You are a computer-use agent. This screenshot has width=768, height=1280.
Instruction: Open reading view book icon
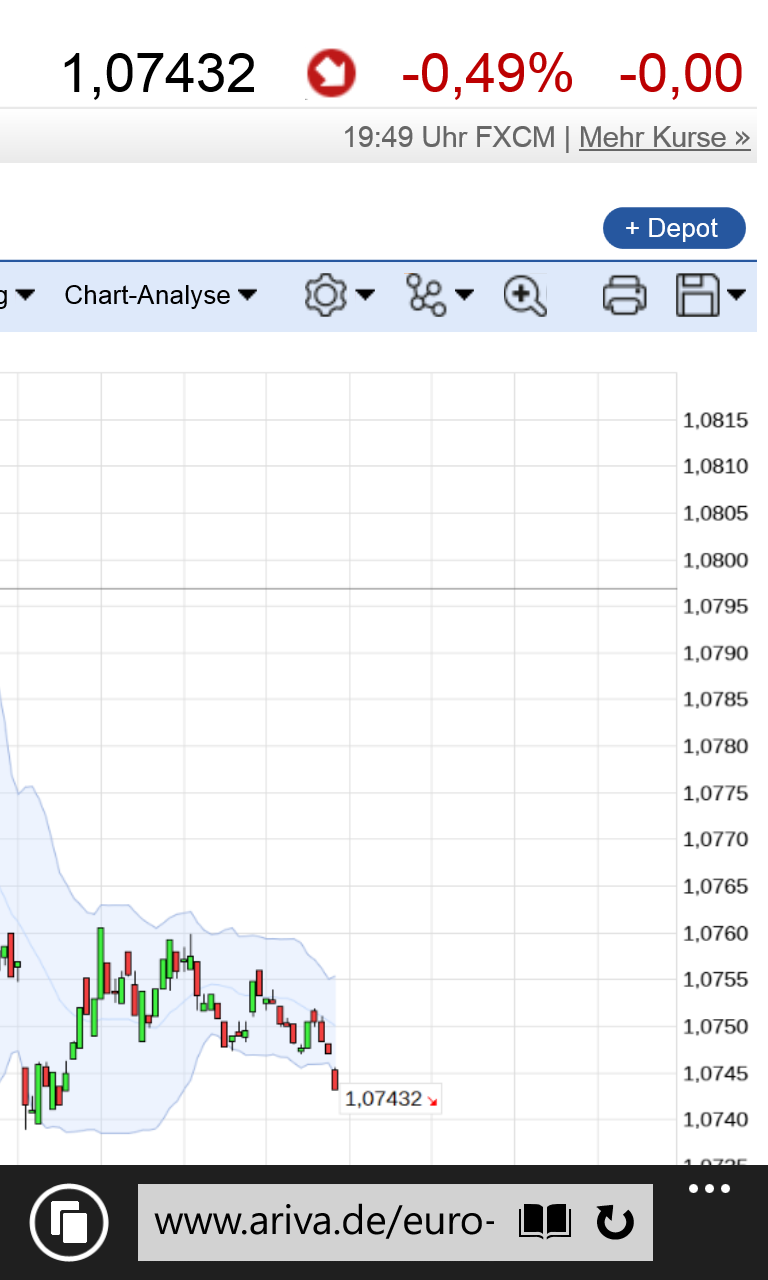pyautogui.click(x=545, y=1222)
